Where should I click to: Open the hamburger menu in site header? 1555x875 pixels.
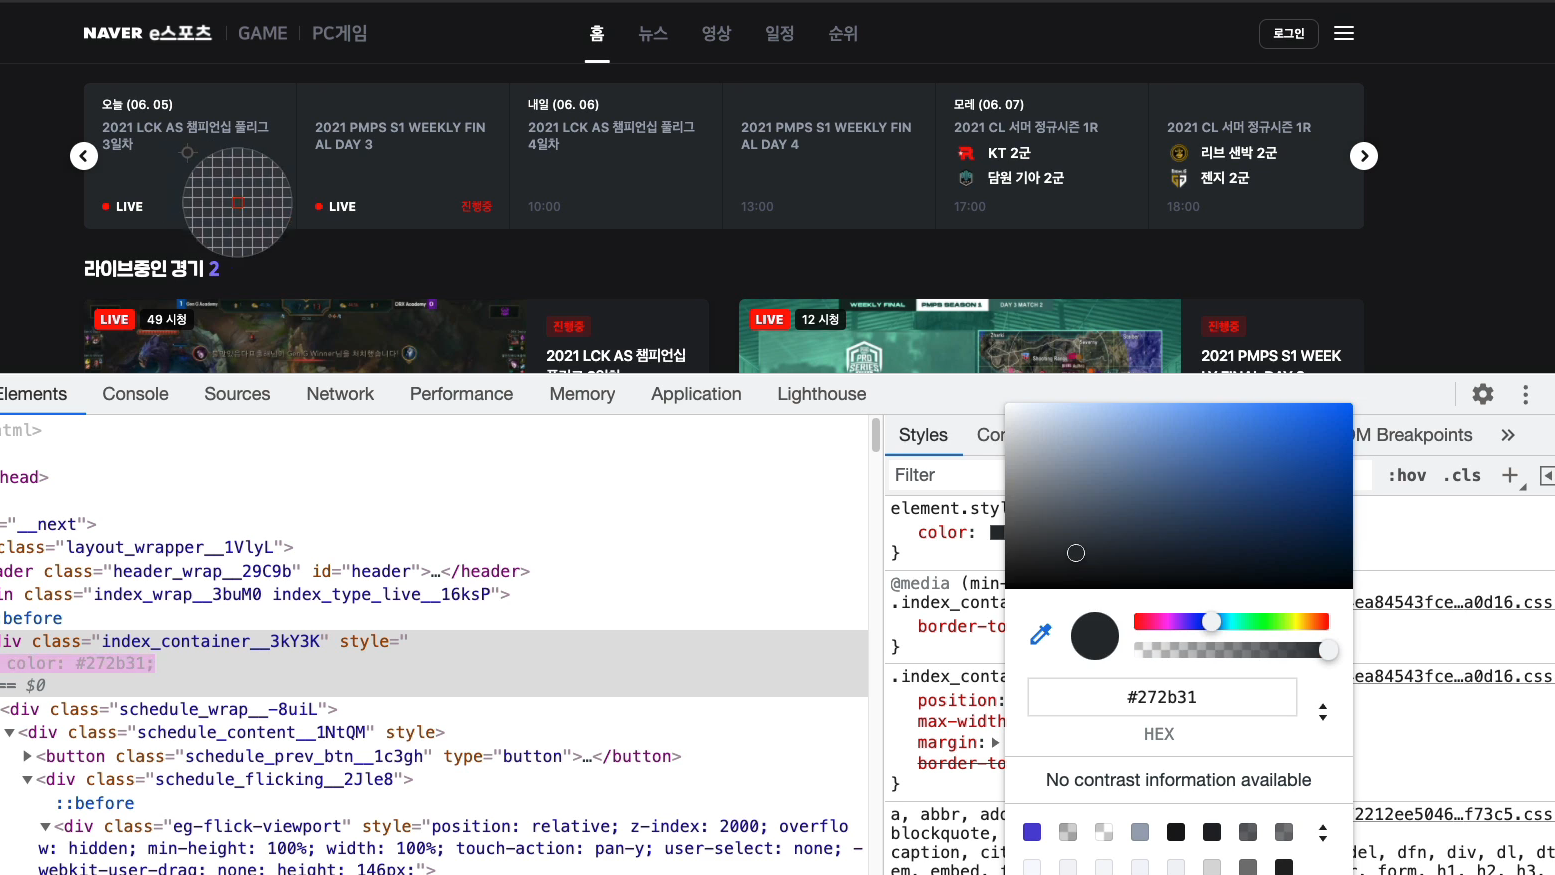coord(1344,33)
